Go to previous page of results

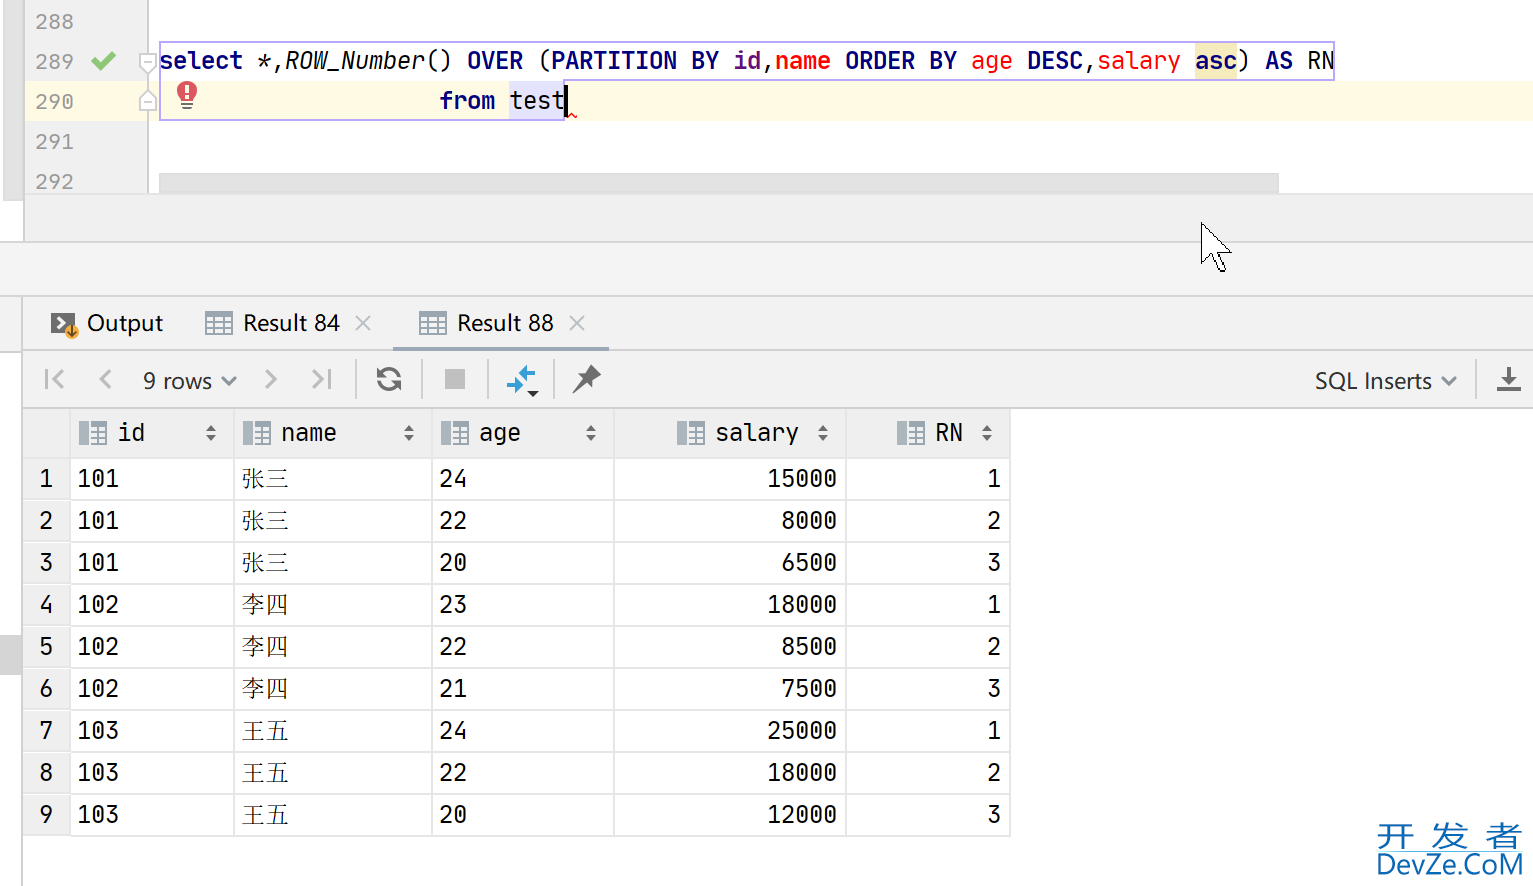tap(105, 379)
